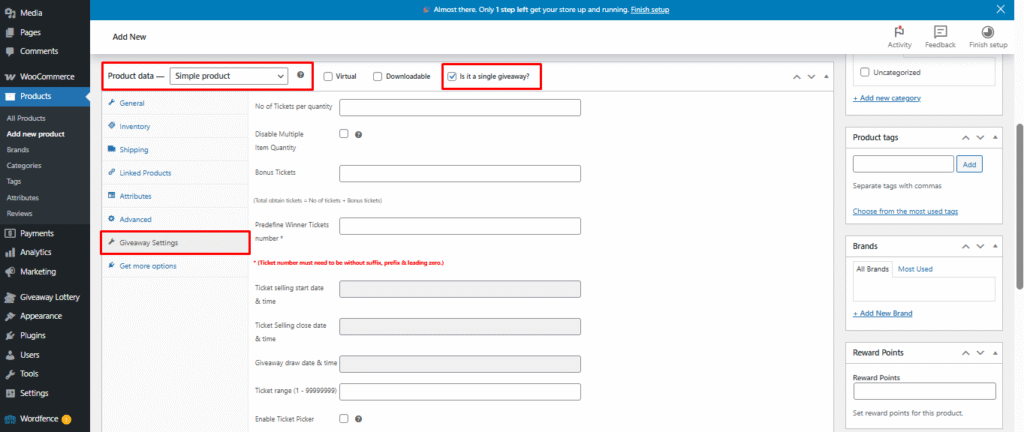Click the Finish setup progress icon

[x=988, y=32]
